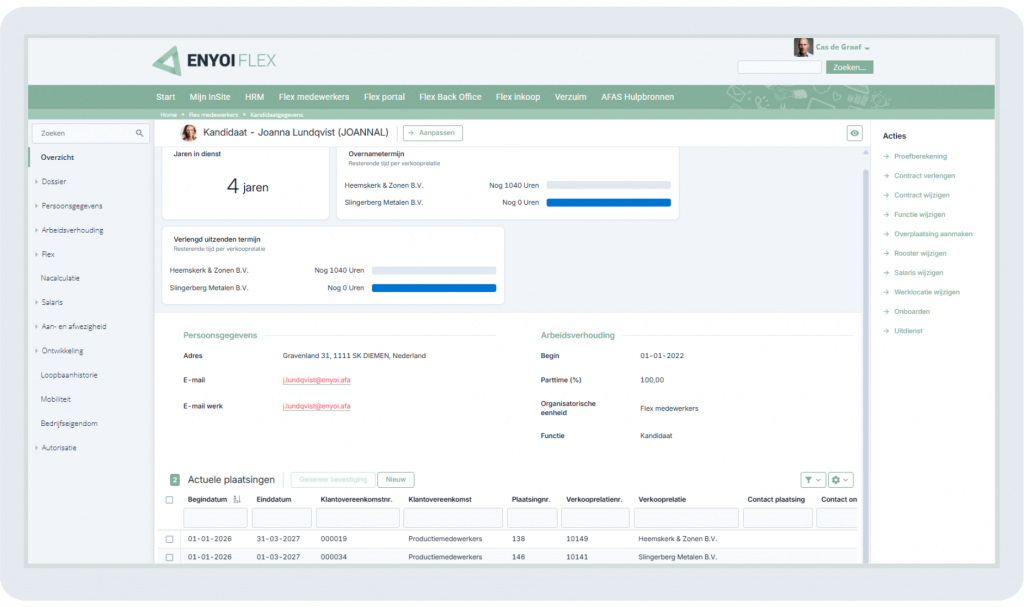This screenshot has height=607, width=1024.
Task: Open the Flex medewerkers menu
Action: [313, 97]
